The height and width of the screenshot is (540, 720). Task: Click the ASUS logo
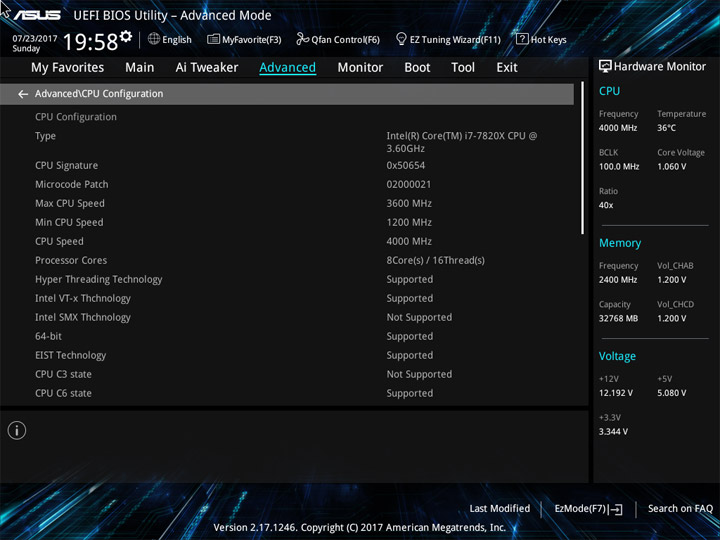tap(37, 15)
